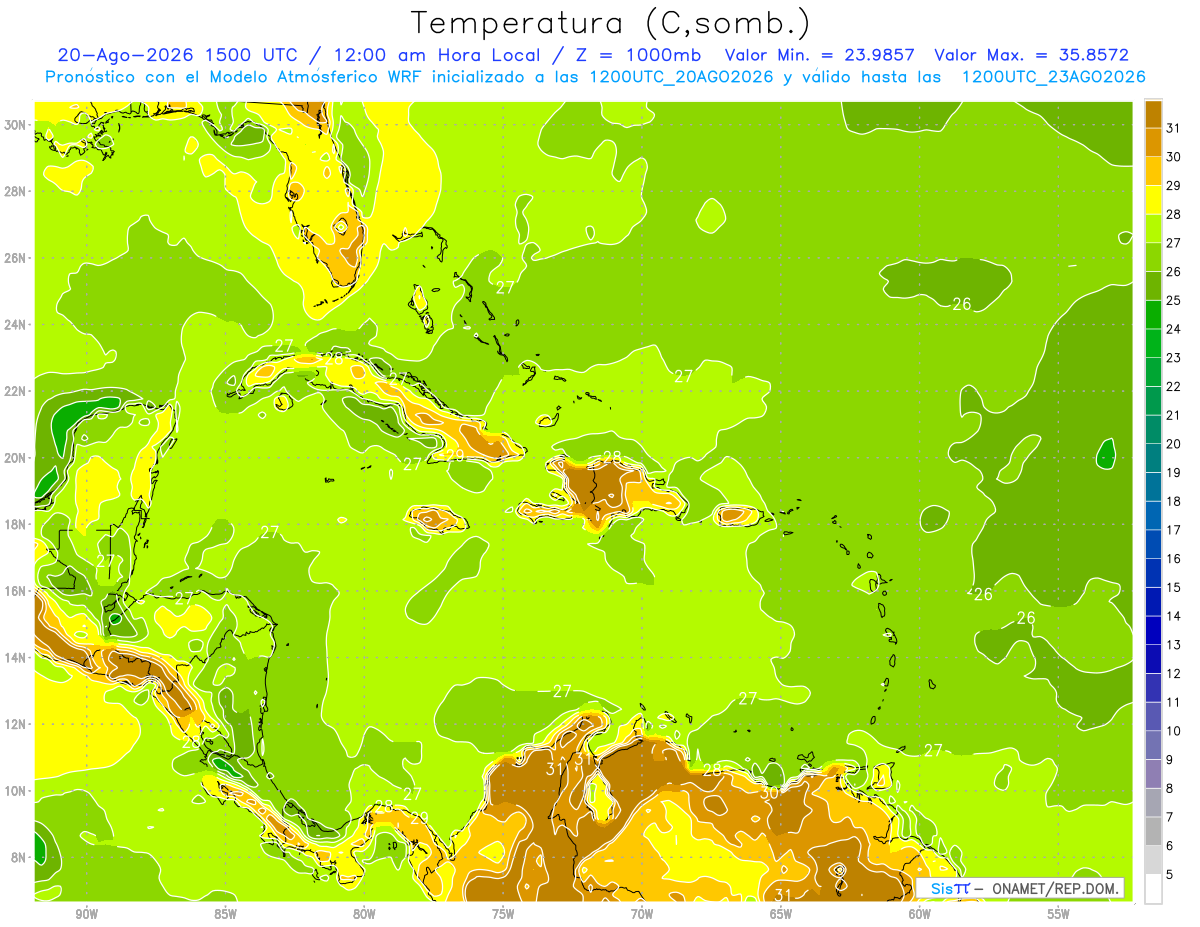
Task: Click the color bar segment between 30 and 31
Action: coord(1153,142)
